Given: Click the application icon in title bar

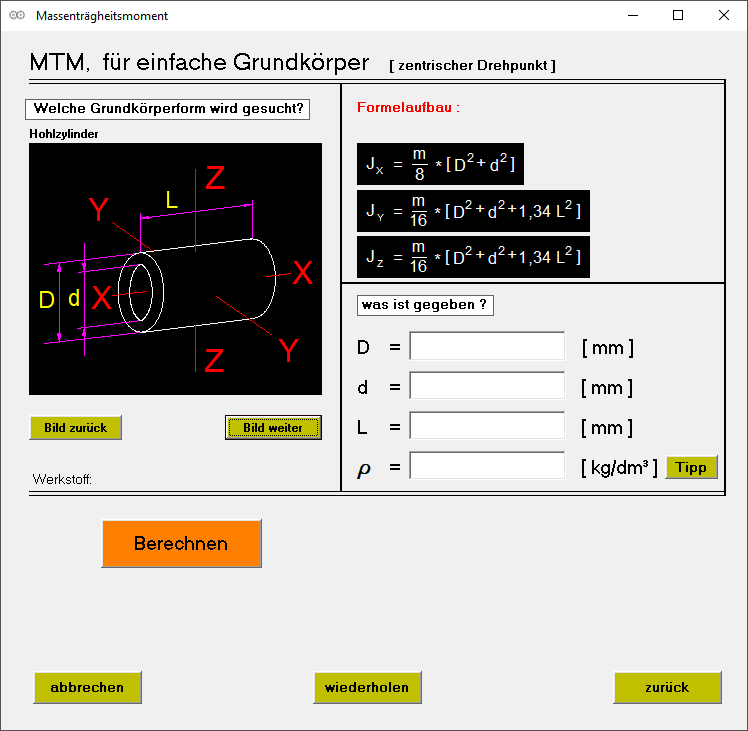Looking at the screenshot, I should (x=17, y=16).
